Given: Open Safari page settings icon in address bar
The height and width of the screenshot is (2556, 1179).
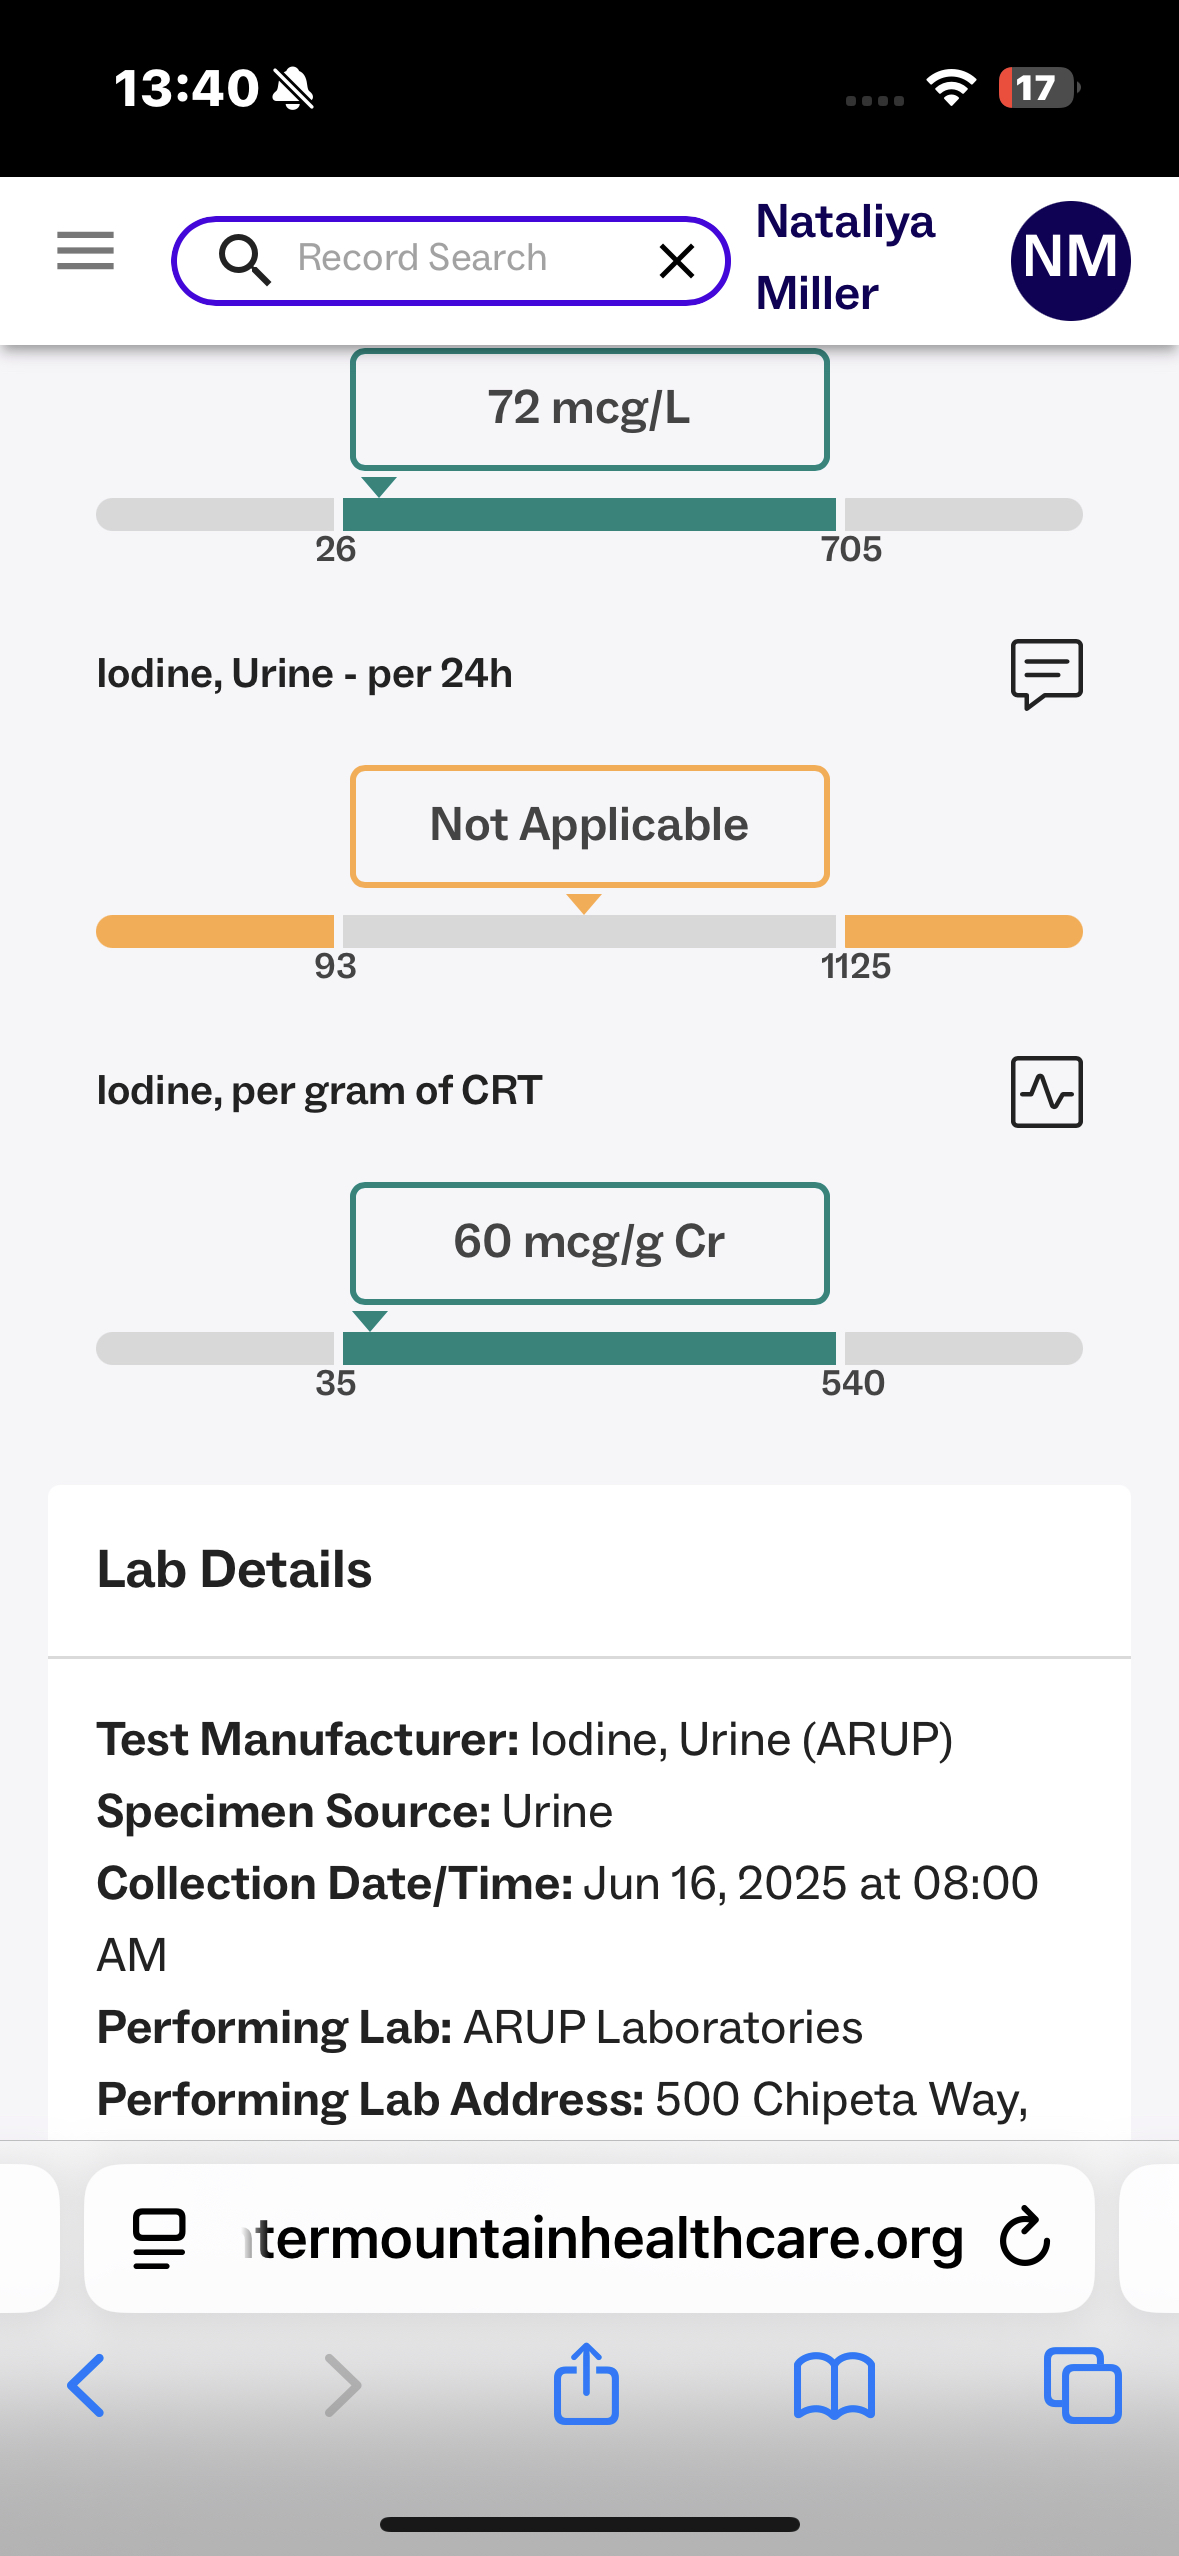Looking at the screenshot, I should (x=160, y=2238).
